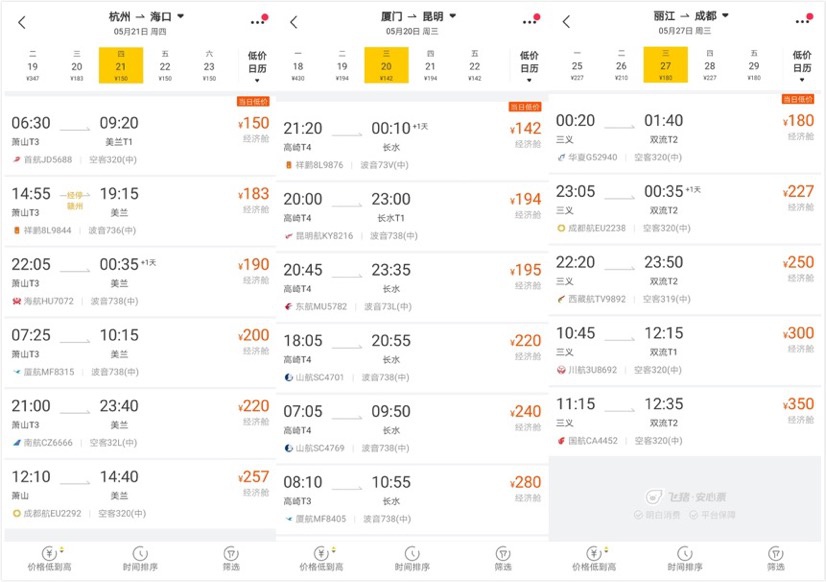Open more-options dots on 丽江→成都 panel

click(x=803, y=19)
